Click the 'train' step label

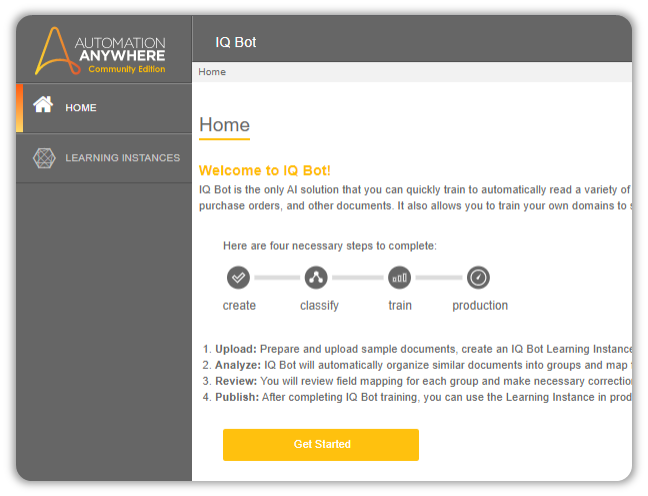point(400,305)
